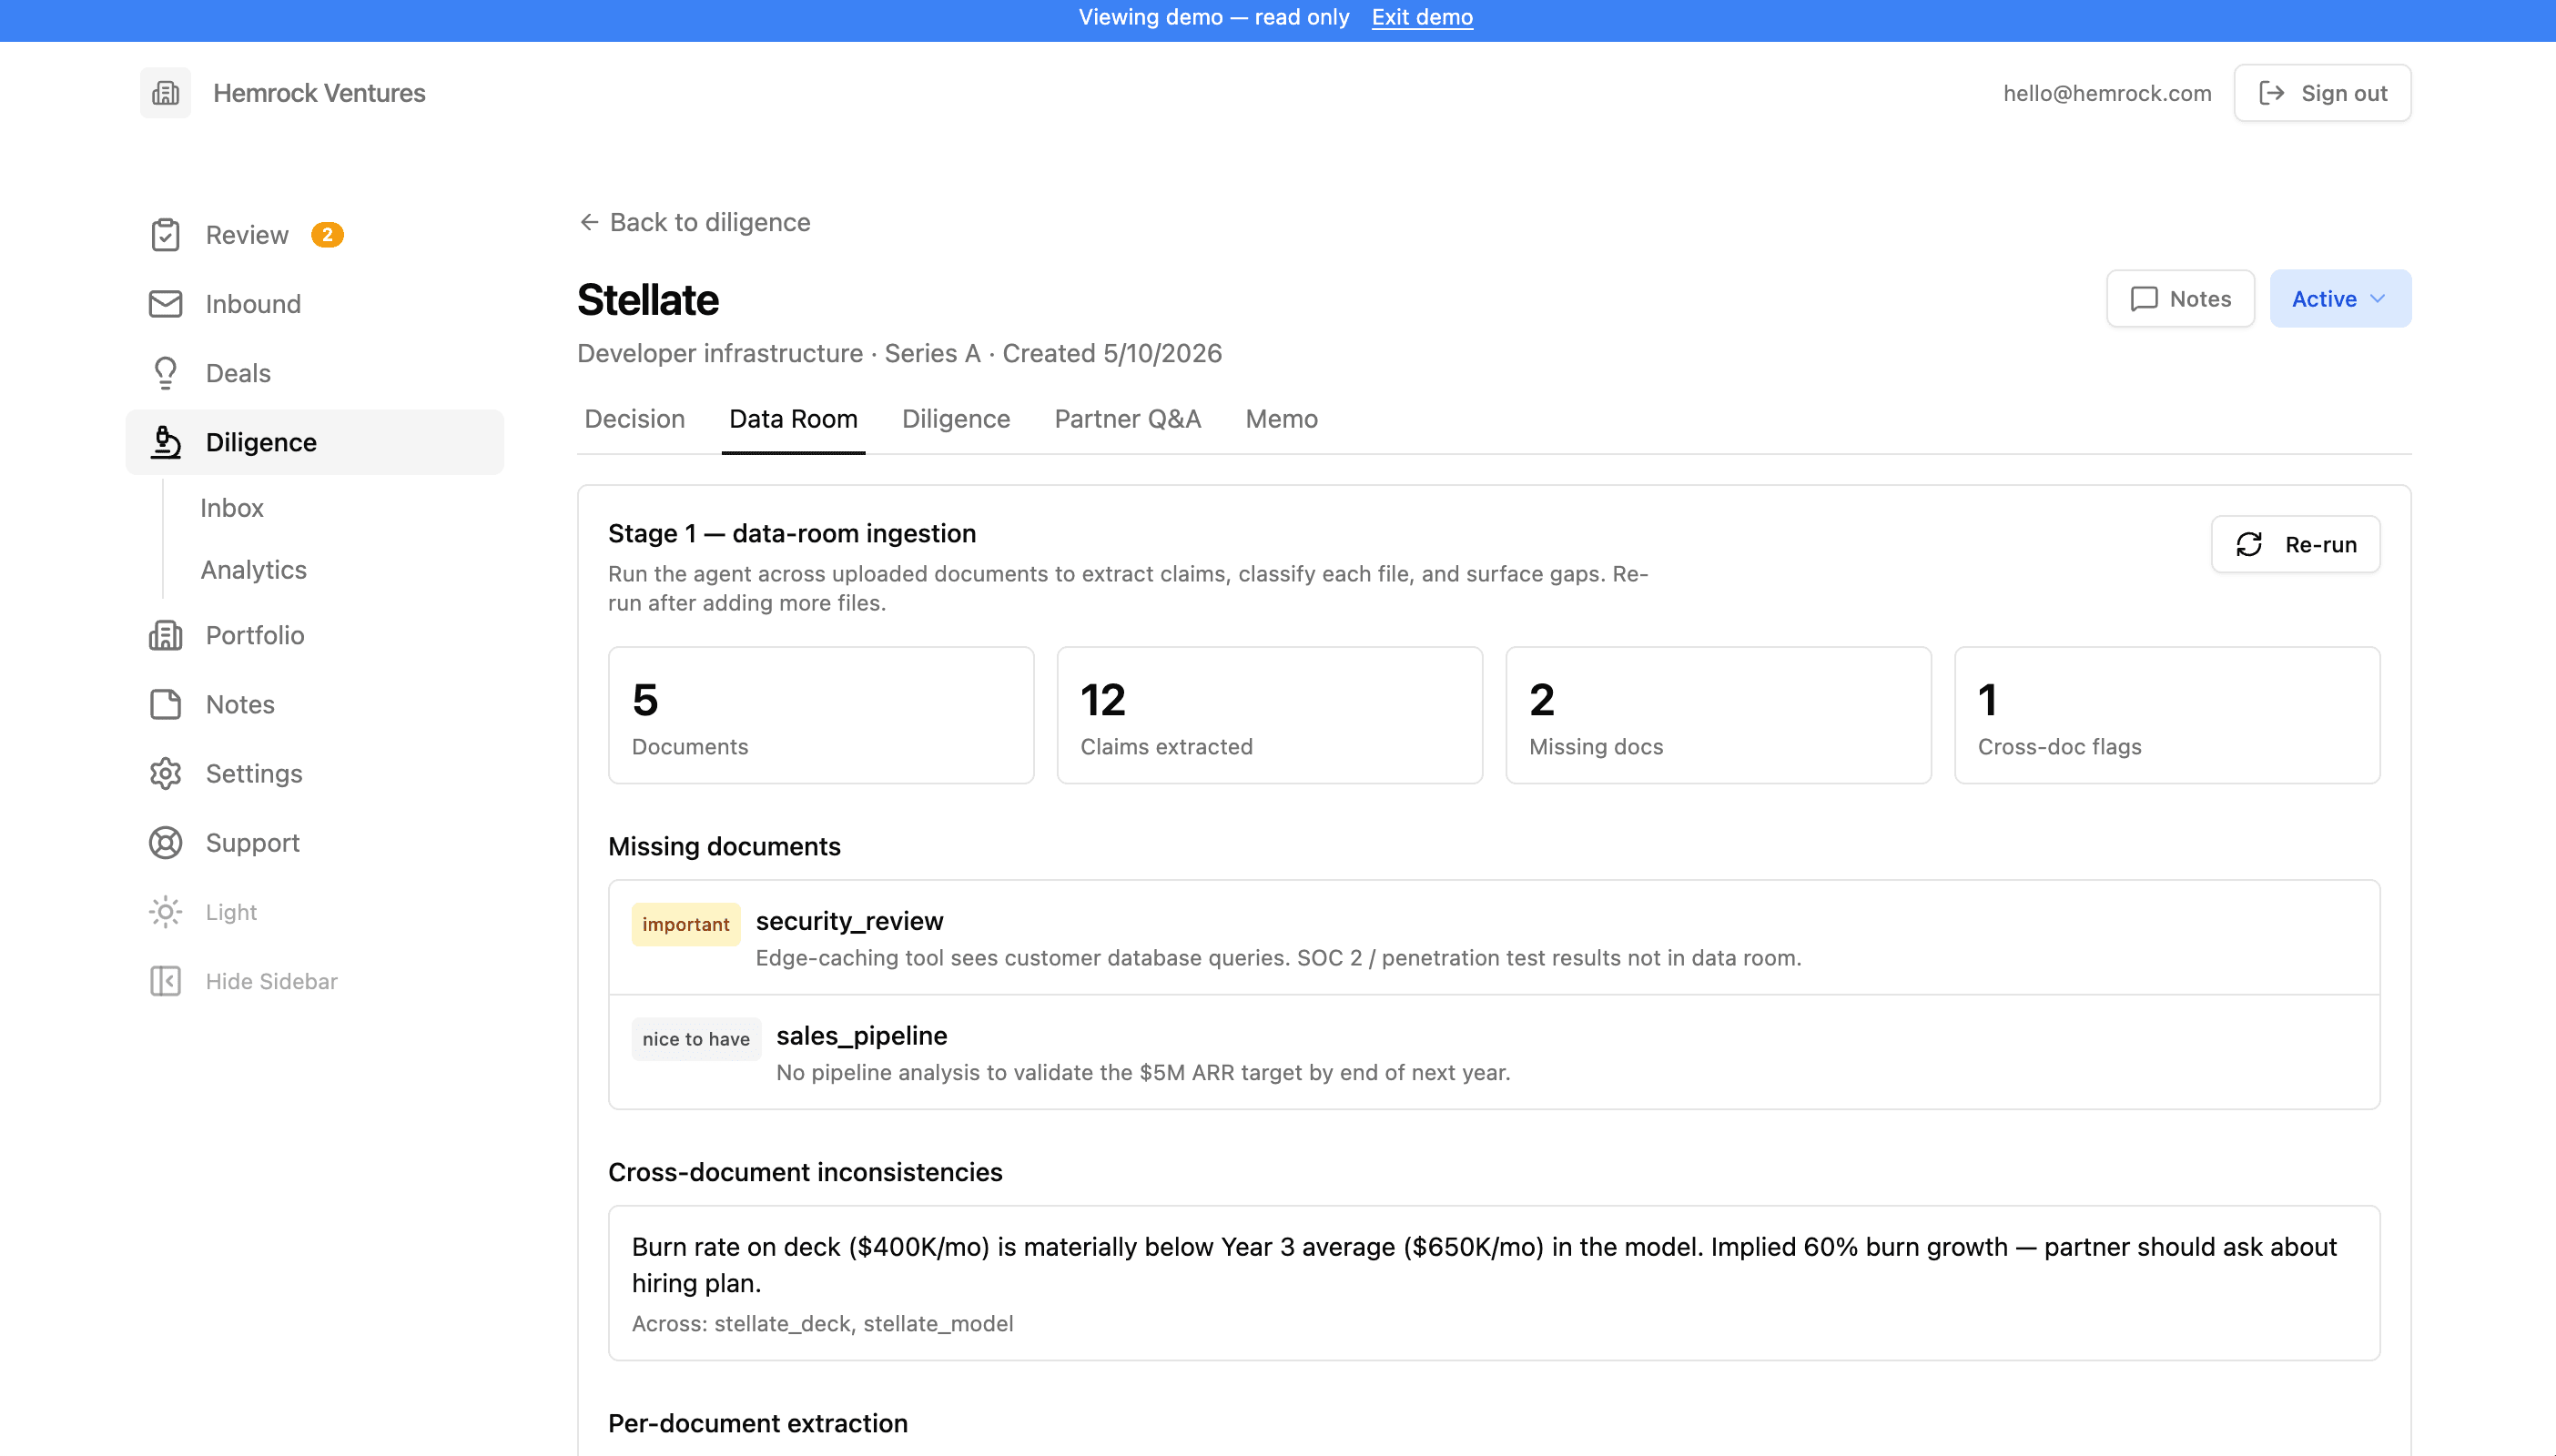Click the 'Across: stellate_deck, stellate_model' text
2556x1456 pixels.
[x=822, y=1324]
